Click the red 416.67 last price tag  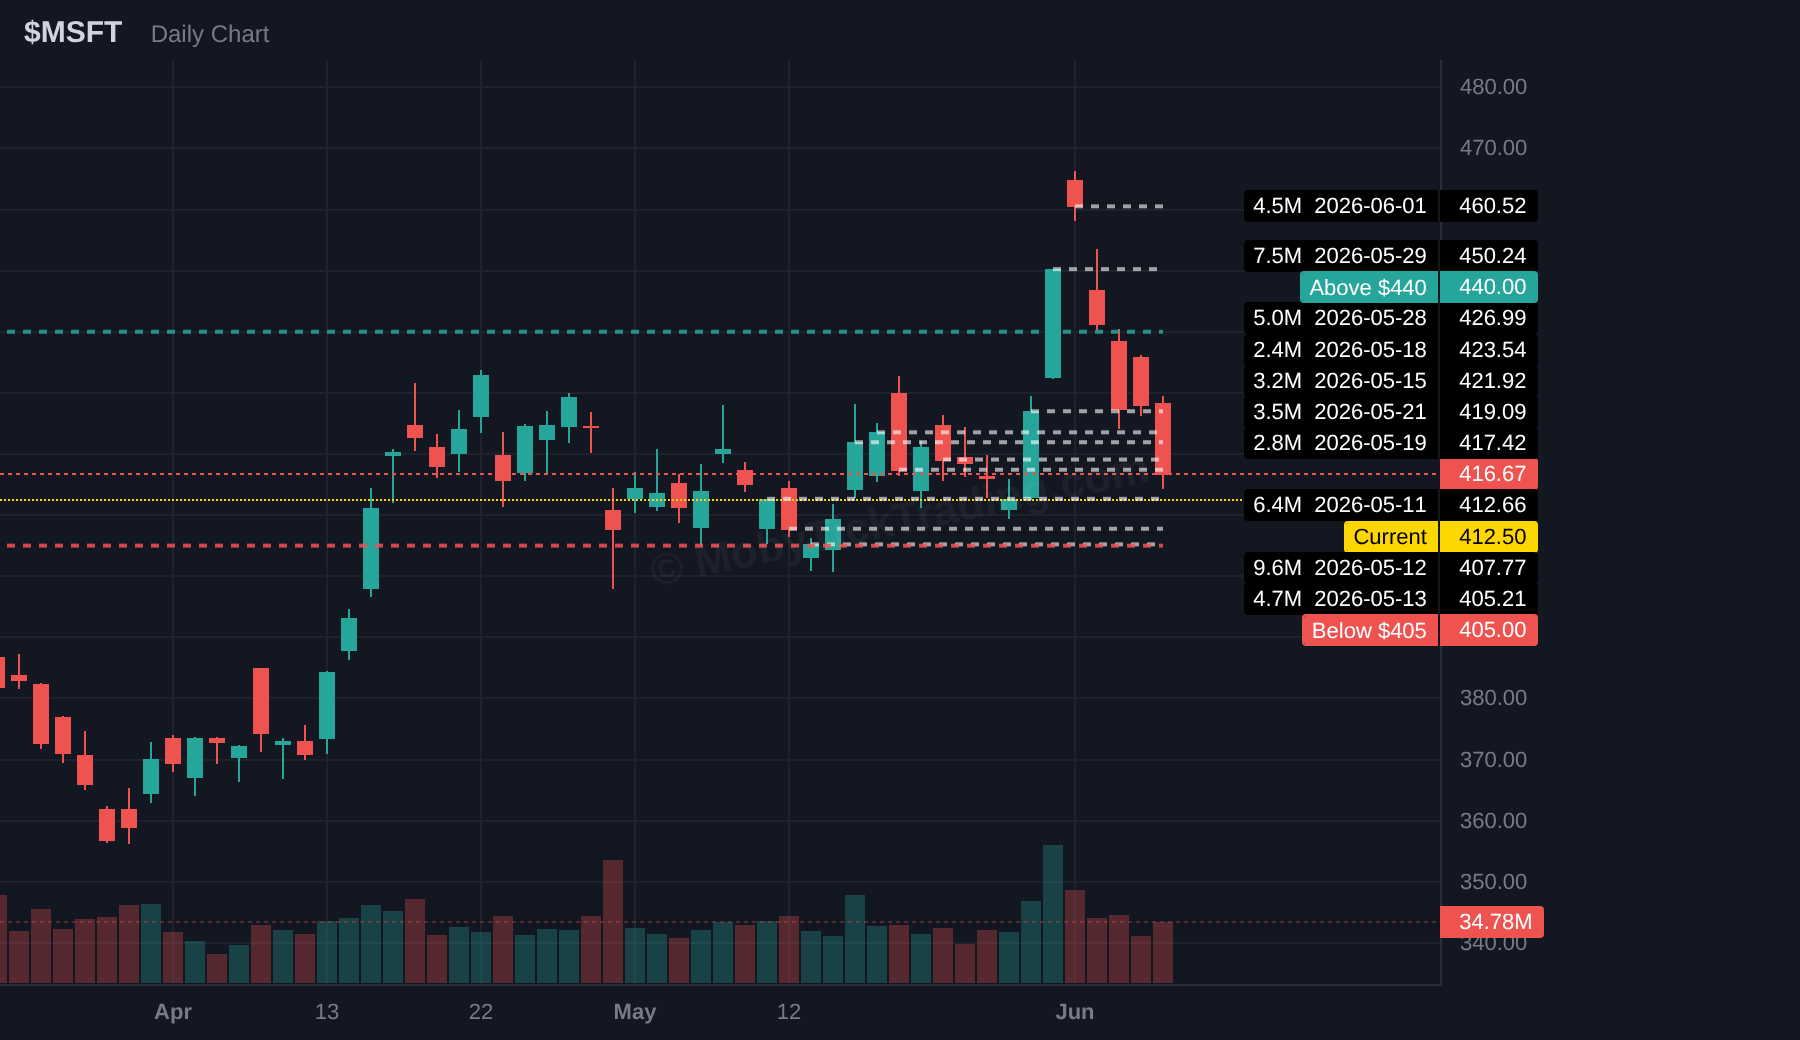1489,474
